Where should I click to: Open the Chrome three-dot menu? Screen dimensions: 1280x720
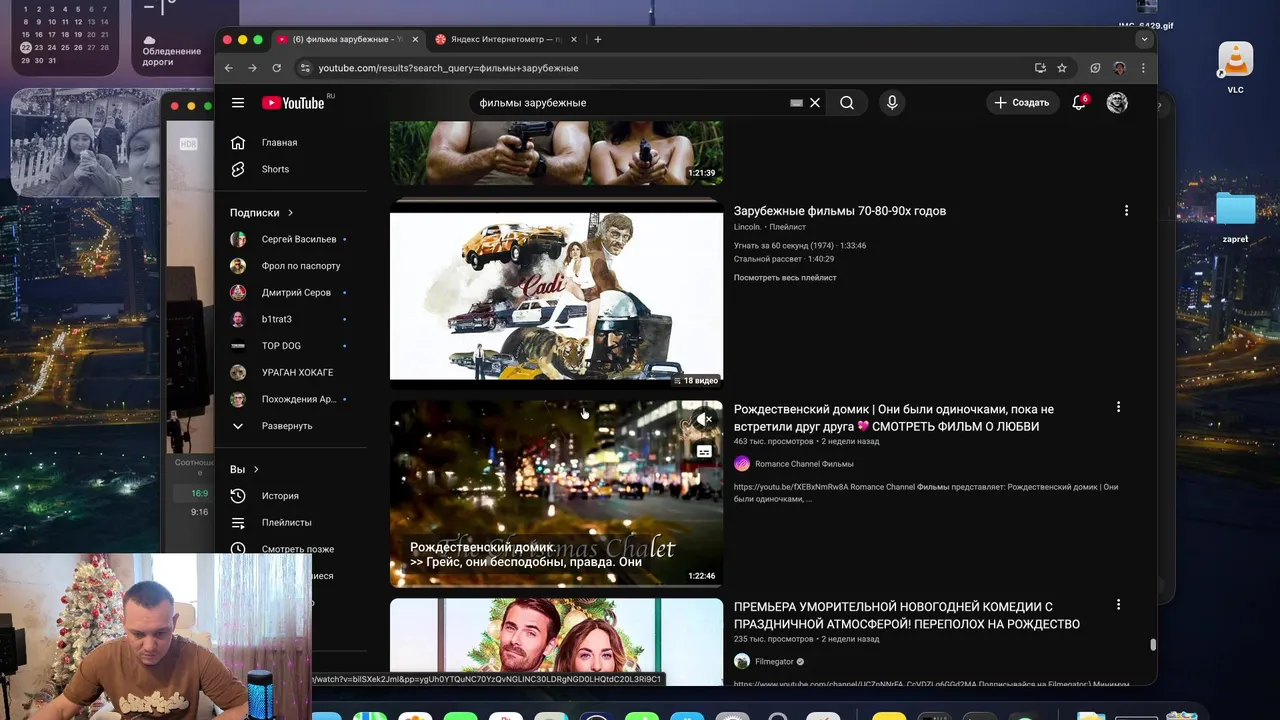tap(1143, 68)
